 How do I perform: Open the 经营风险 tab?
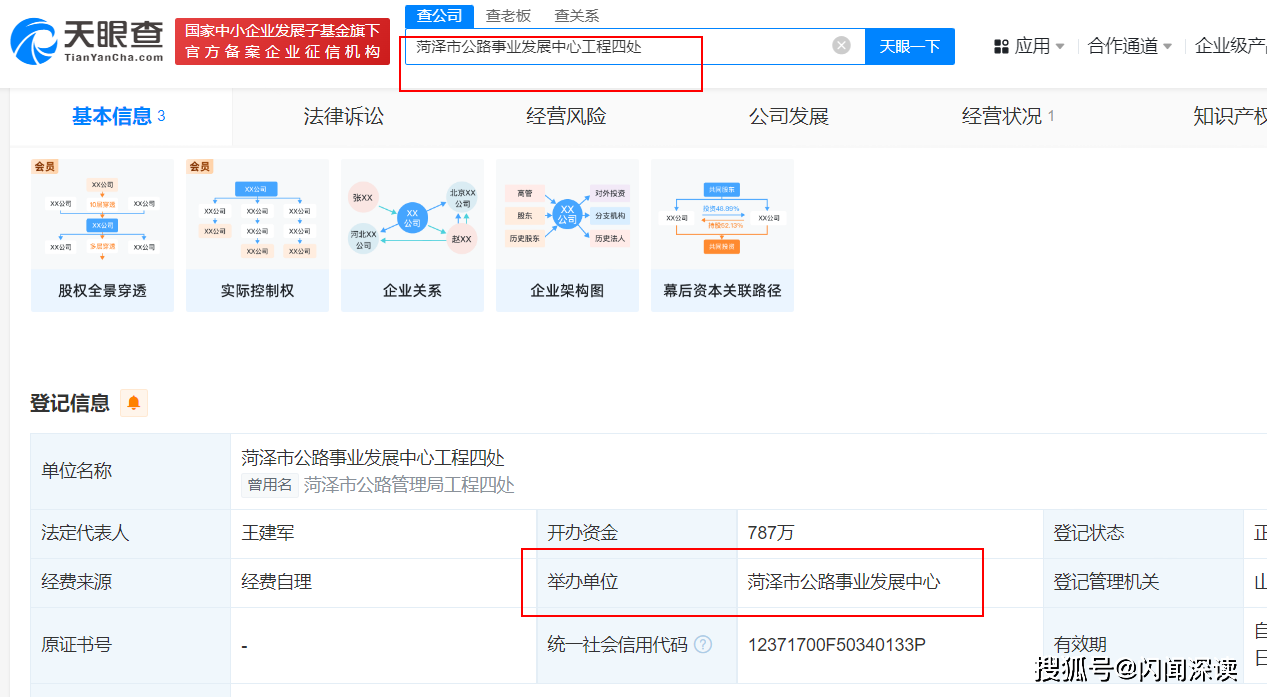(x=566, y=117)
